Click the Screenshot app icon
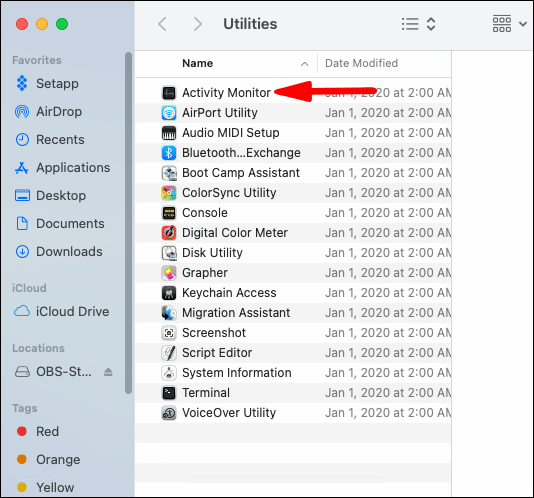 pyautogui.click(x=169, y=333)
